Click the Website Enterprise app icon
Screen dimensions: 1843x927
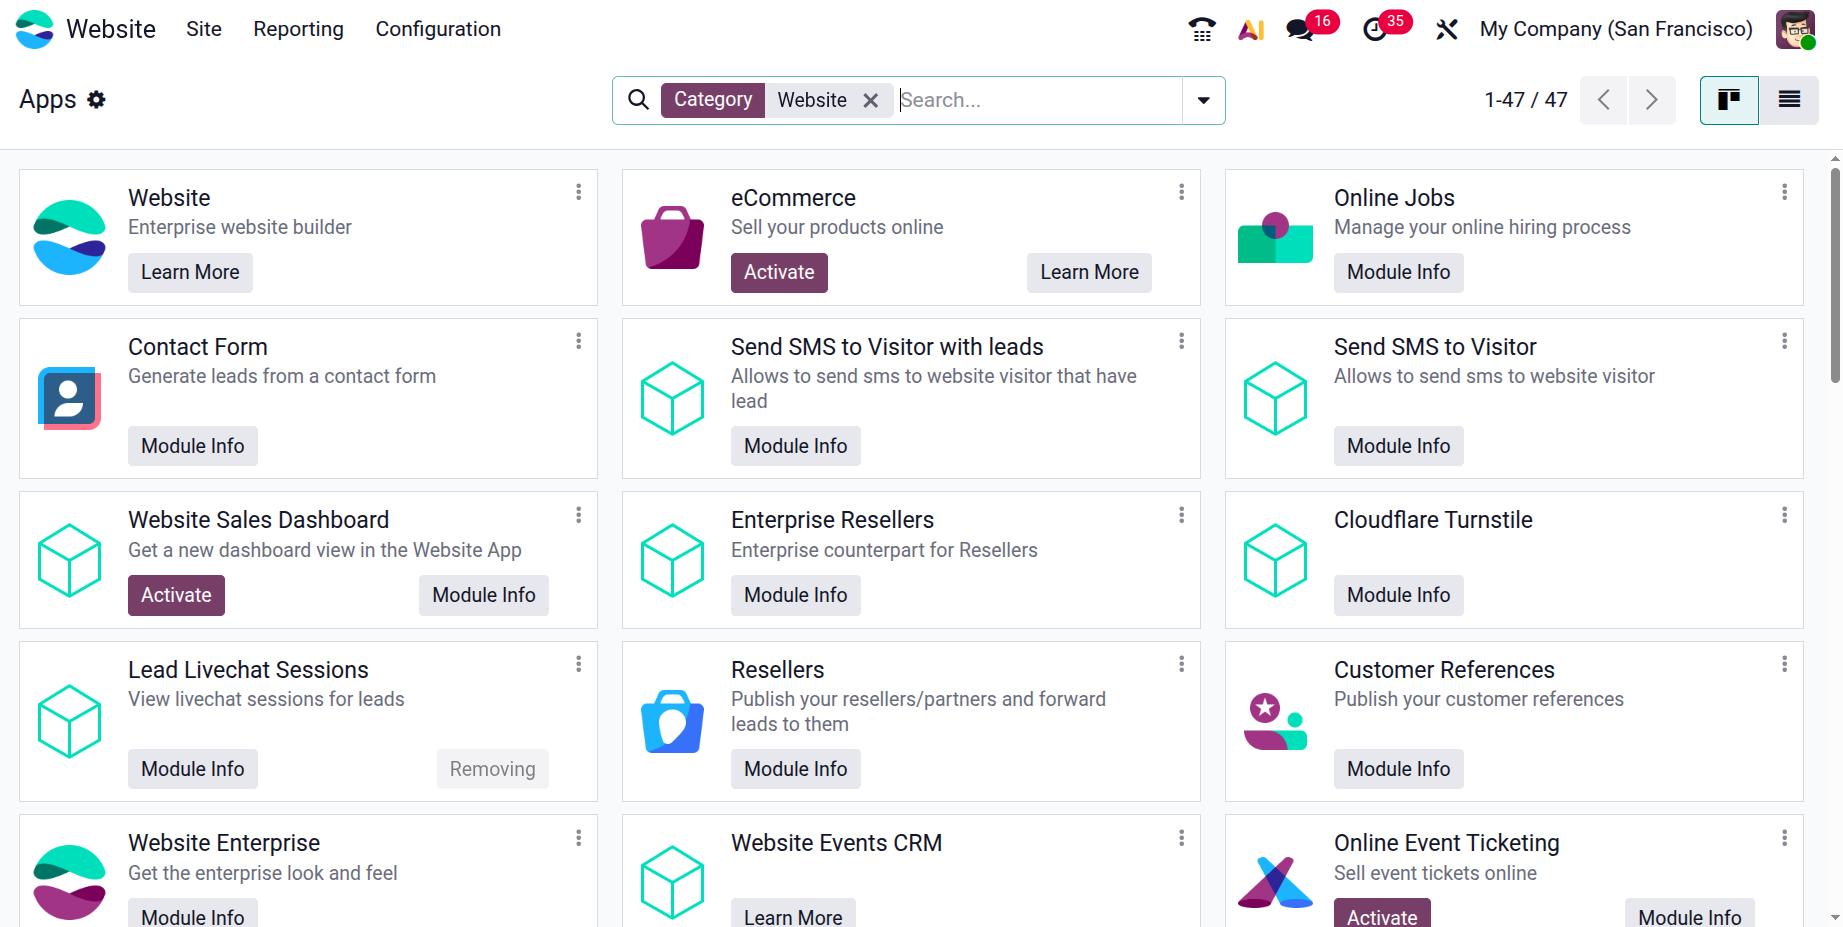[x=70, y=882]
